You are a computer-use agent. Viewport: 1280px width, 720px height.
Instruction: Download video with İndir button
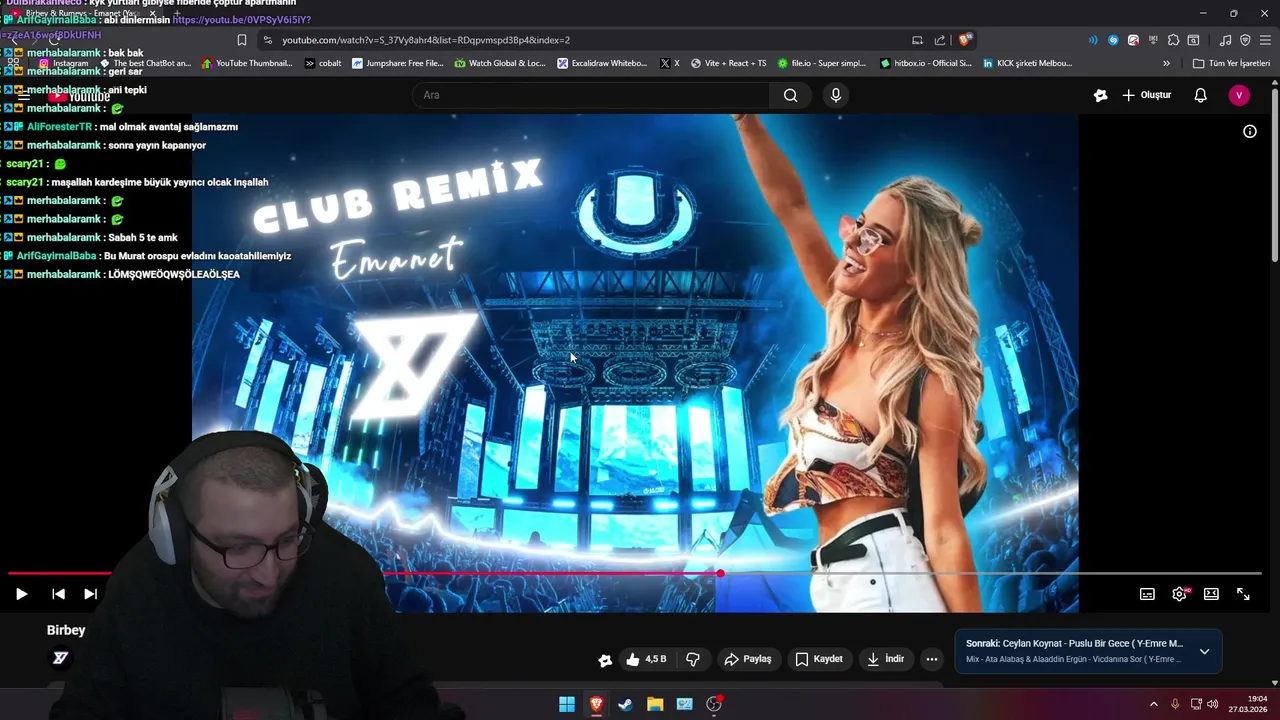tap(885, 659)
